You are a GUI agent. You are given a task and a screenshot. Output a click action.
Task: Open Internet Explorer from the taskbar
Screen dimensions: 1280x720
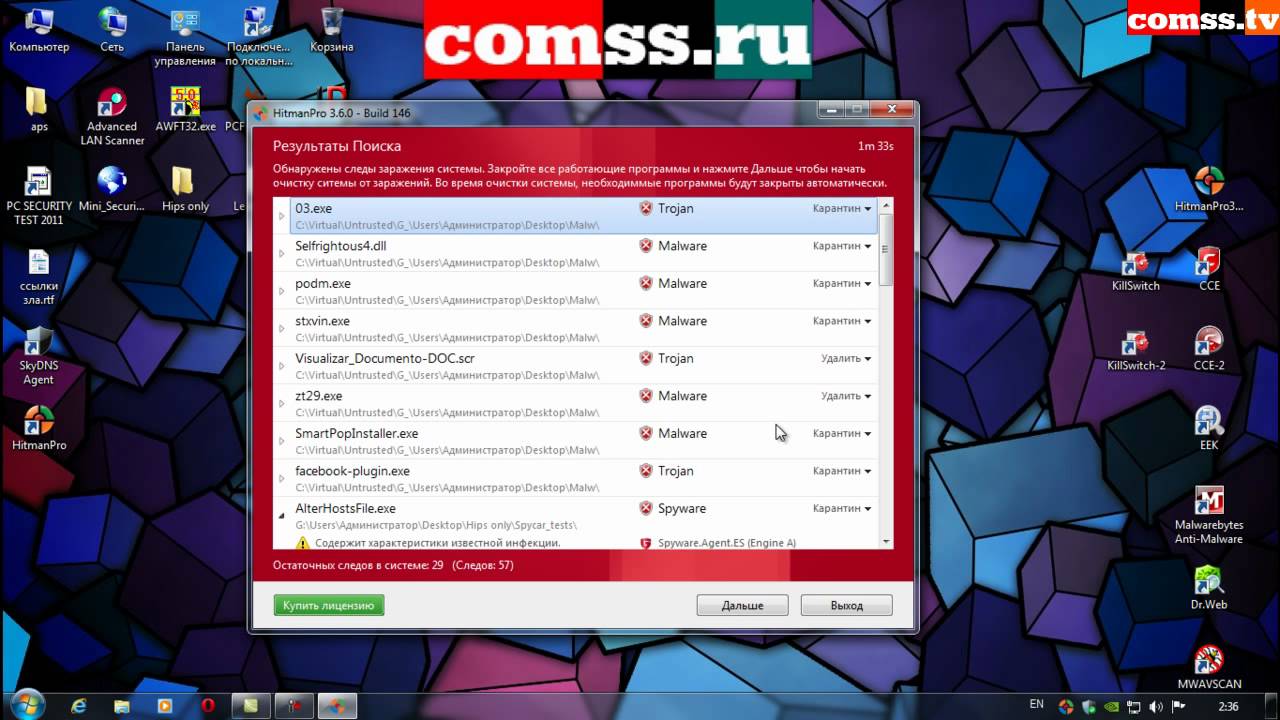pyautogui.click(x=80, y=705)
